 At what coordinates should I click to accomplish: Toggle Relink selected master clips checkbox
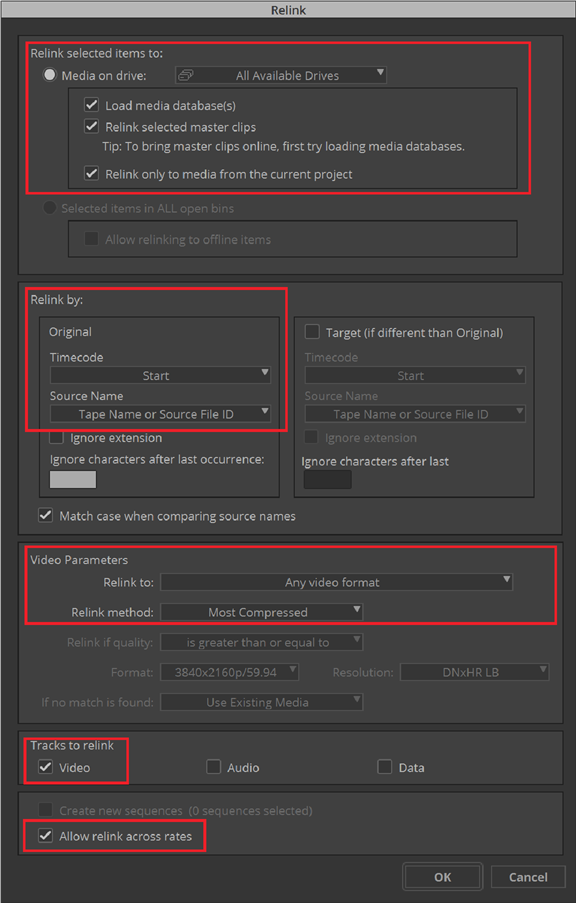tap(92, 127)
